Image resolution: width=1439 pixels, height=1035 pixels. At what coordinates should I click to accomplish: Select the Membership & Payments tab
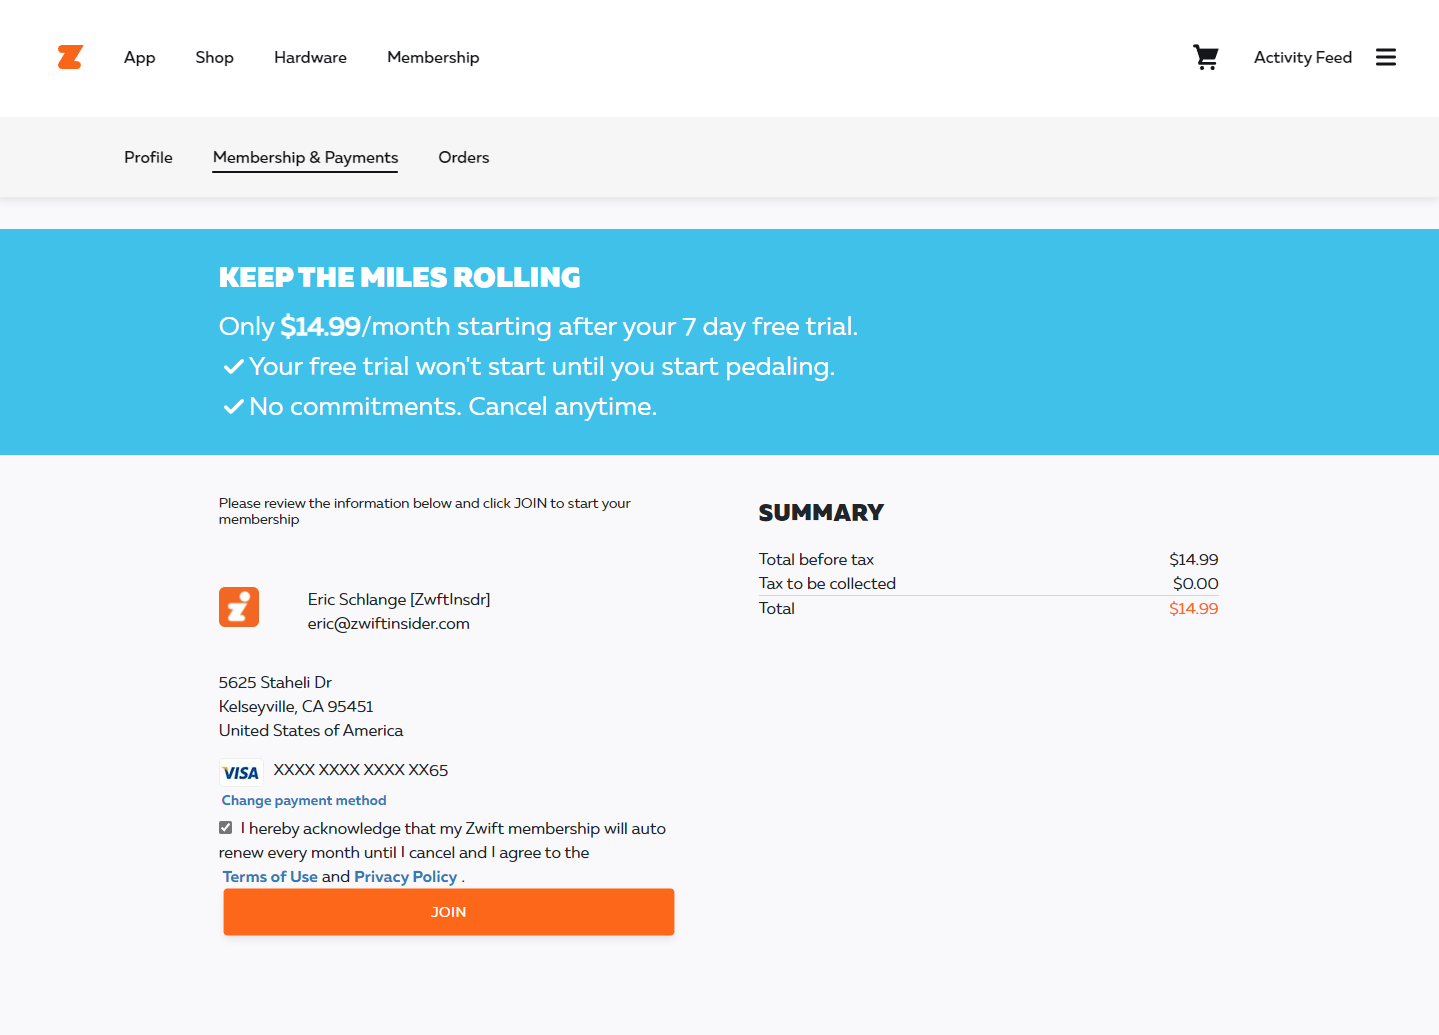click(x=305, y=158)
